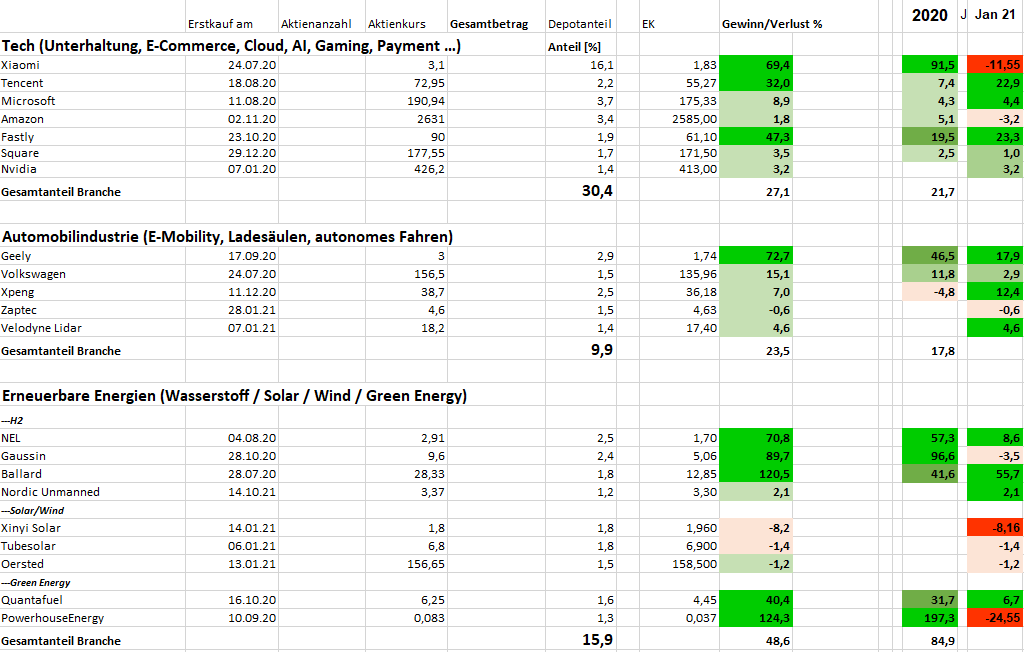Viewport: 1024px width, 652px height.
Task: Click Ballard's gain cell 120,5
Action: pyautogui.click(x=756, y=474)
